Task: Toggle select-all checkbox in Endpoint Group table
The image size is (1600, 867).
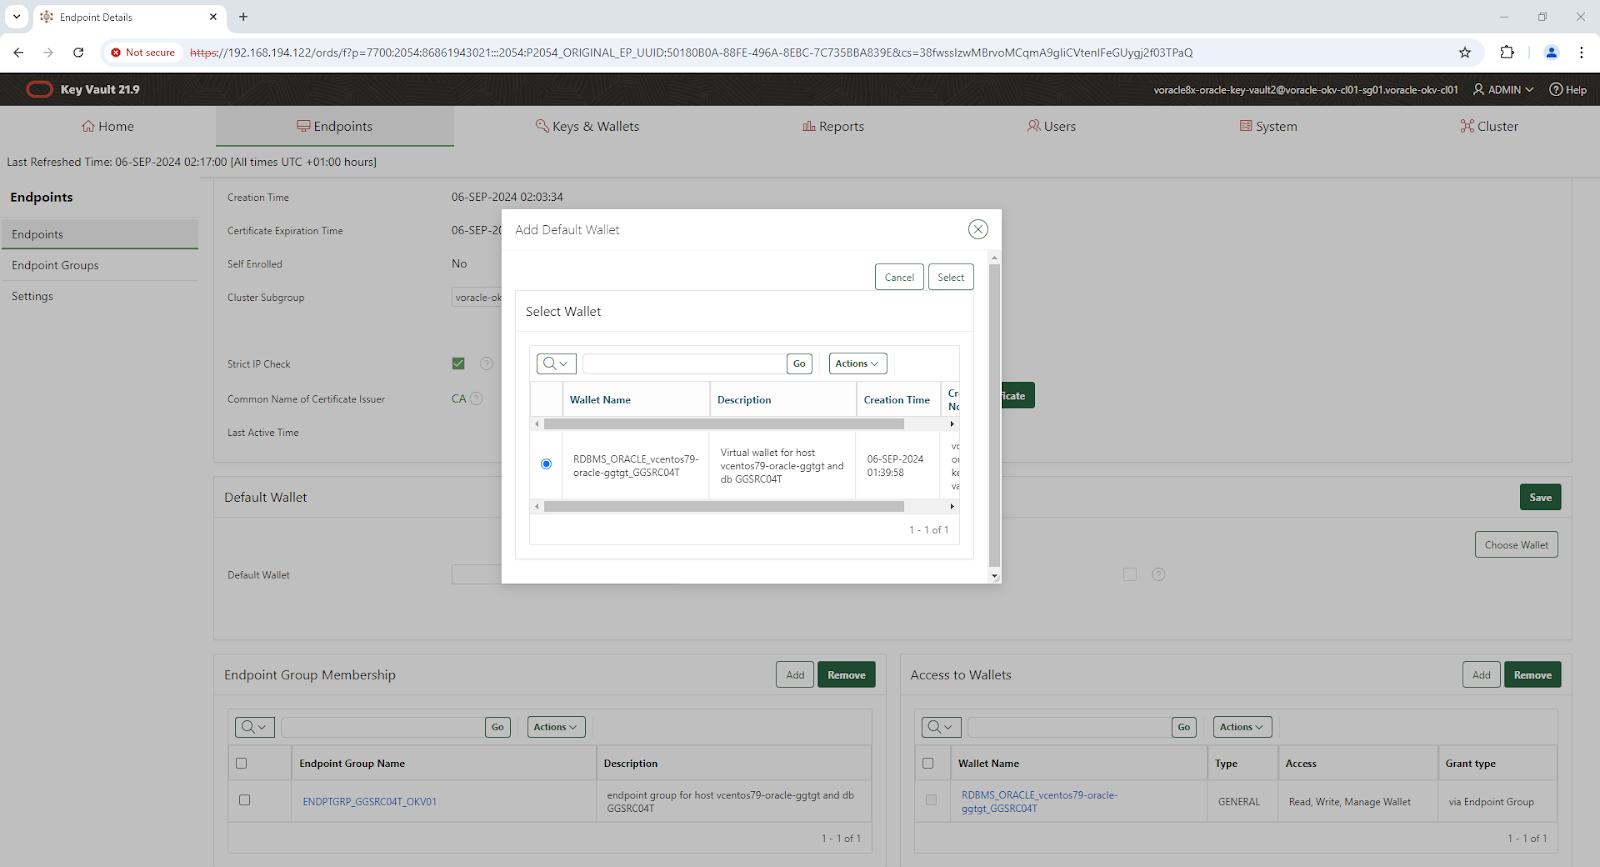Action: pyautogui.click(x=241, y=763)
